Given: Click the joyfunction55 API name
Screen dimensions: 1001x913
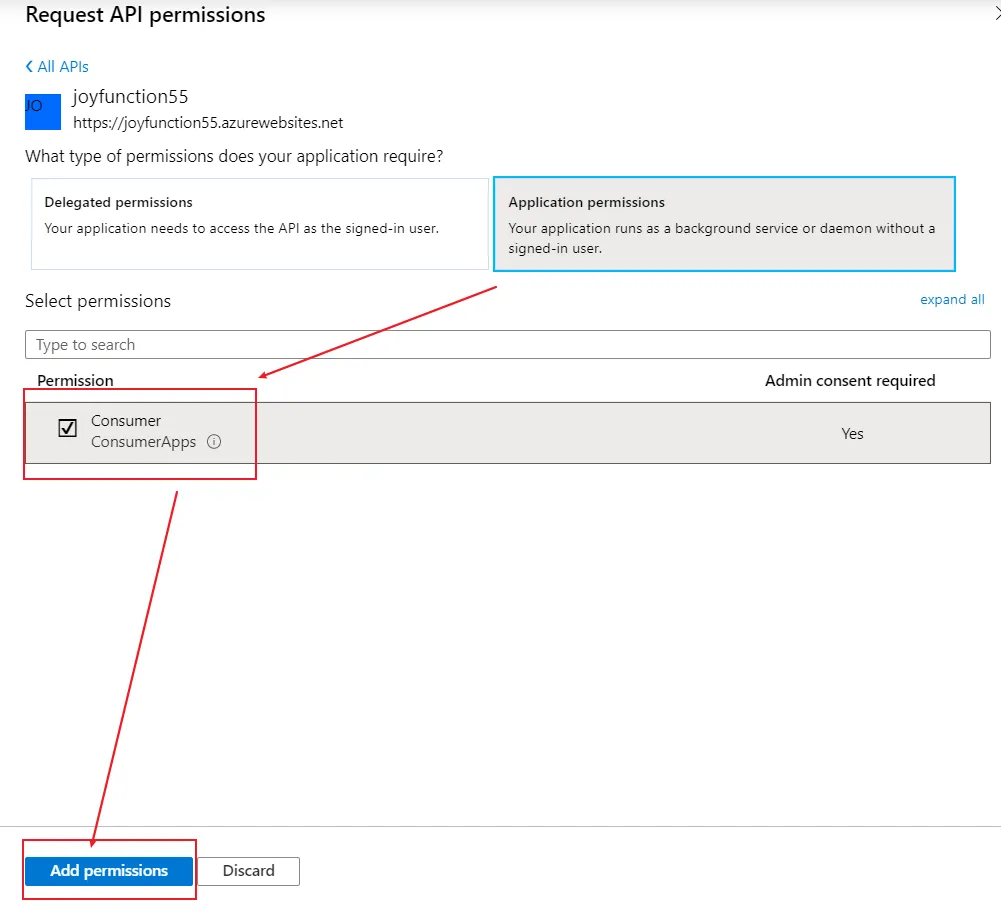Looking at the screenshot, I should 131,97.
